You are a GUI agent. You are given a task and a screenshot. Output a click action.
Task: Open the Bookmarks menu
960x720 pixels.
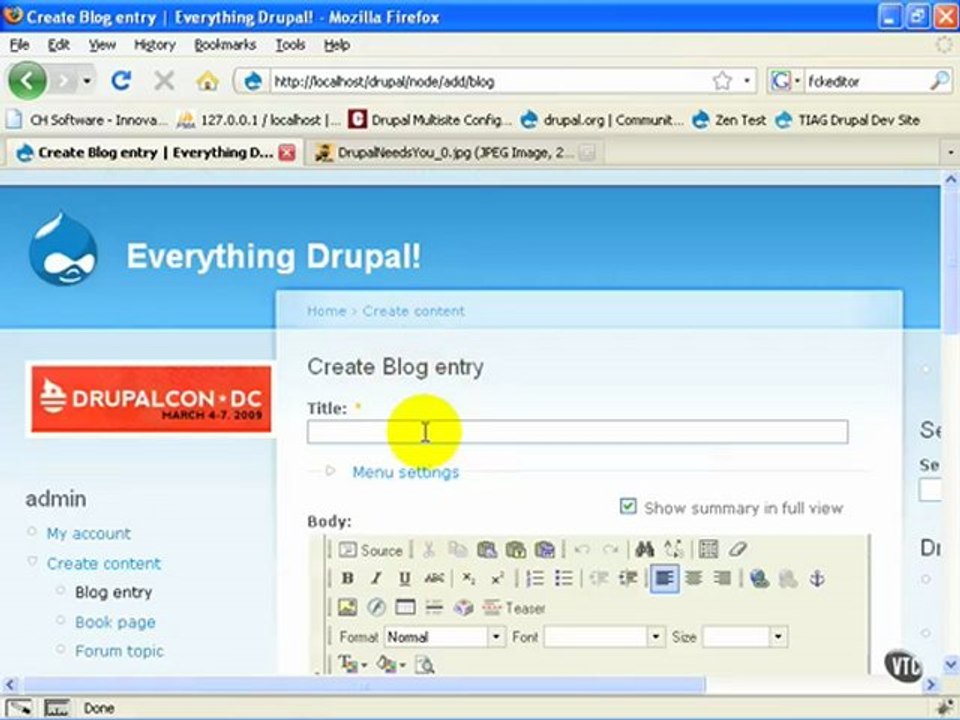tap(225, 45)
